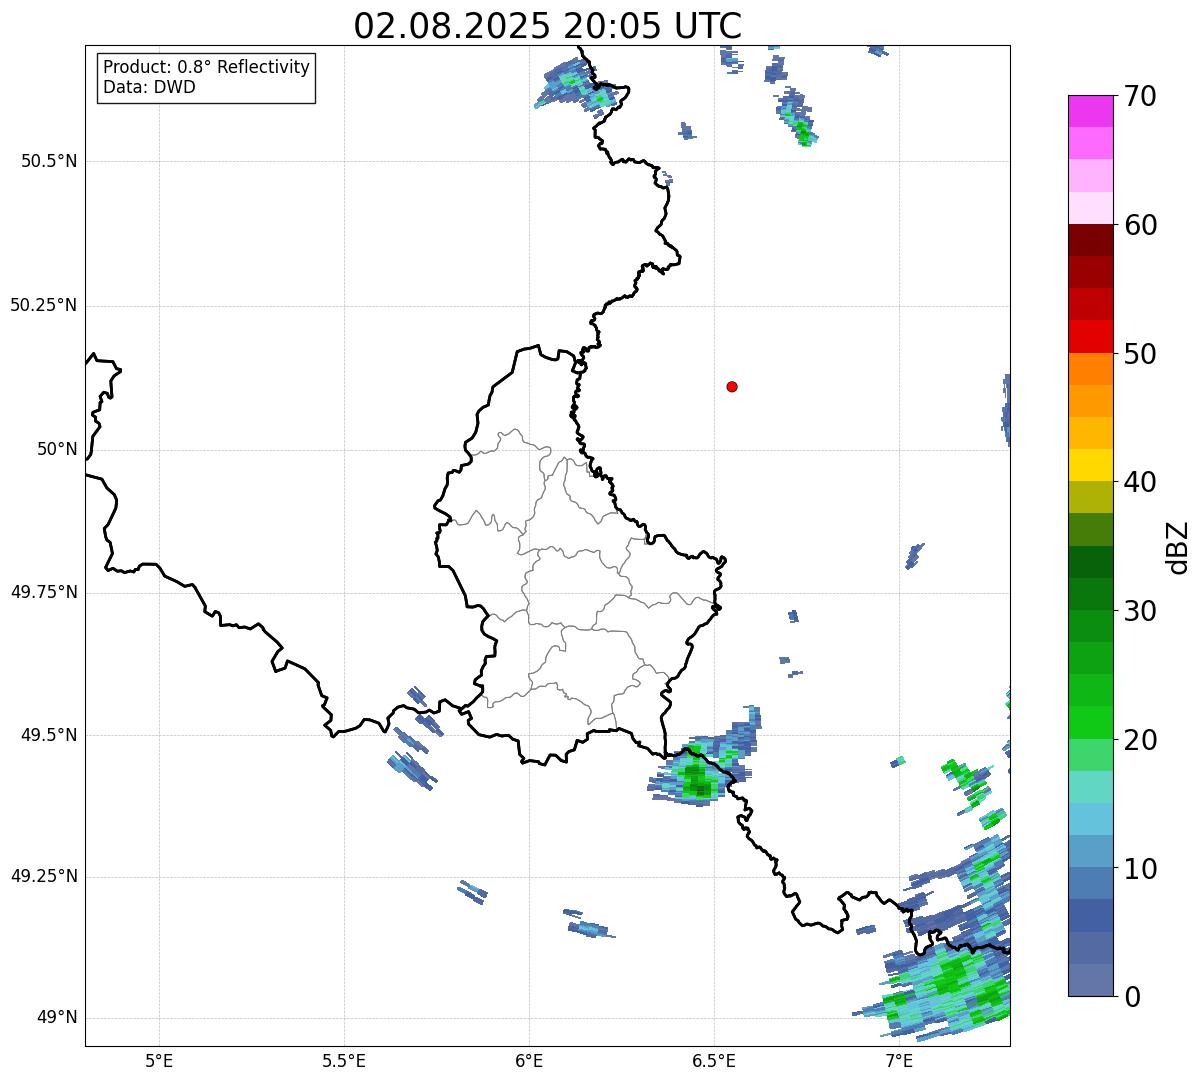The image size is (1202, 1081).
Task: Click the 50.5°N latitude label
Action: click(49, 161)
